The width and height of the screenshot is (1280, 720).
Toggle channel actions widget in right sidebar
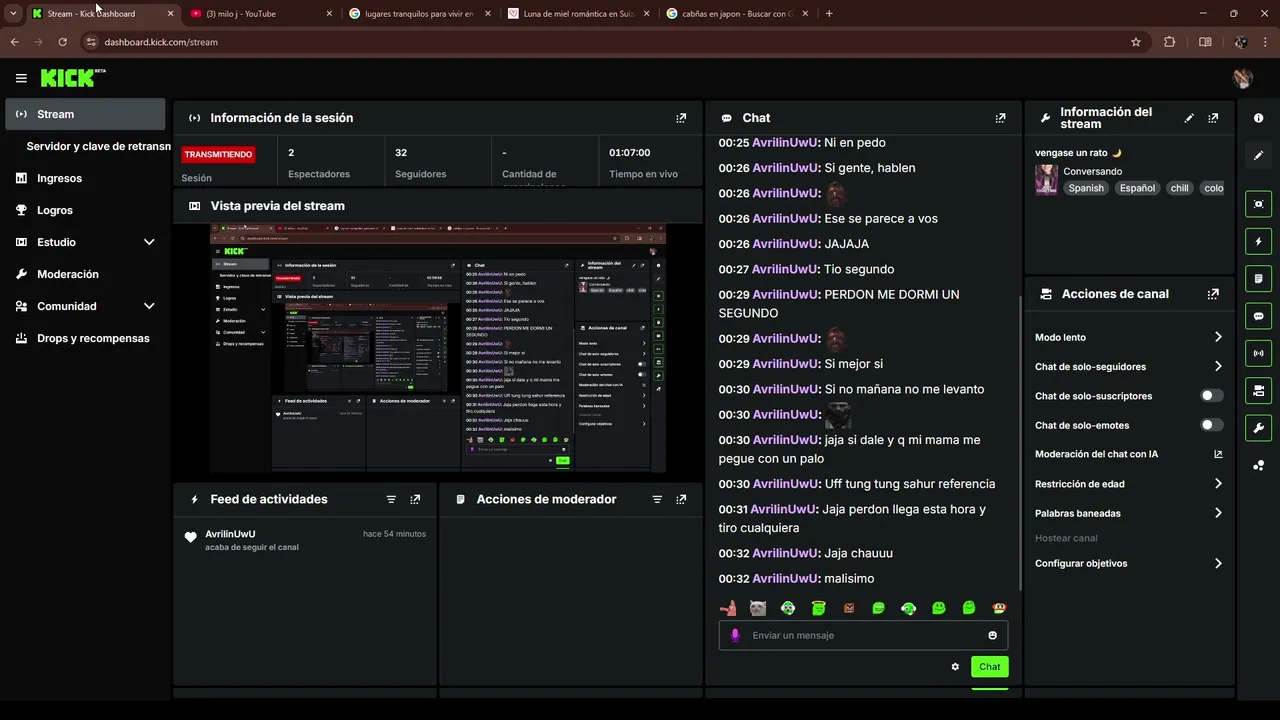(1258, 390)
